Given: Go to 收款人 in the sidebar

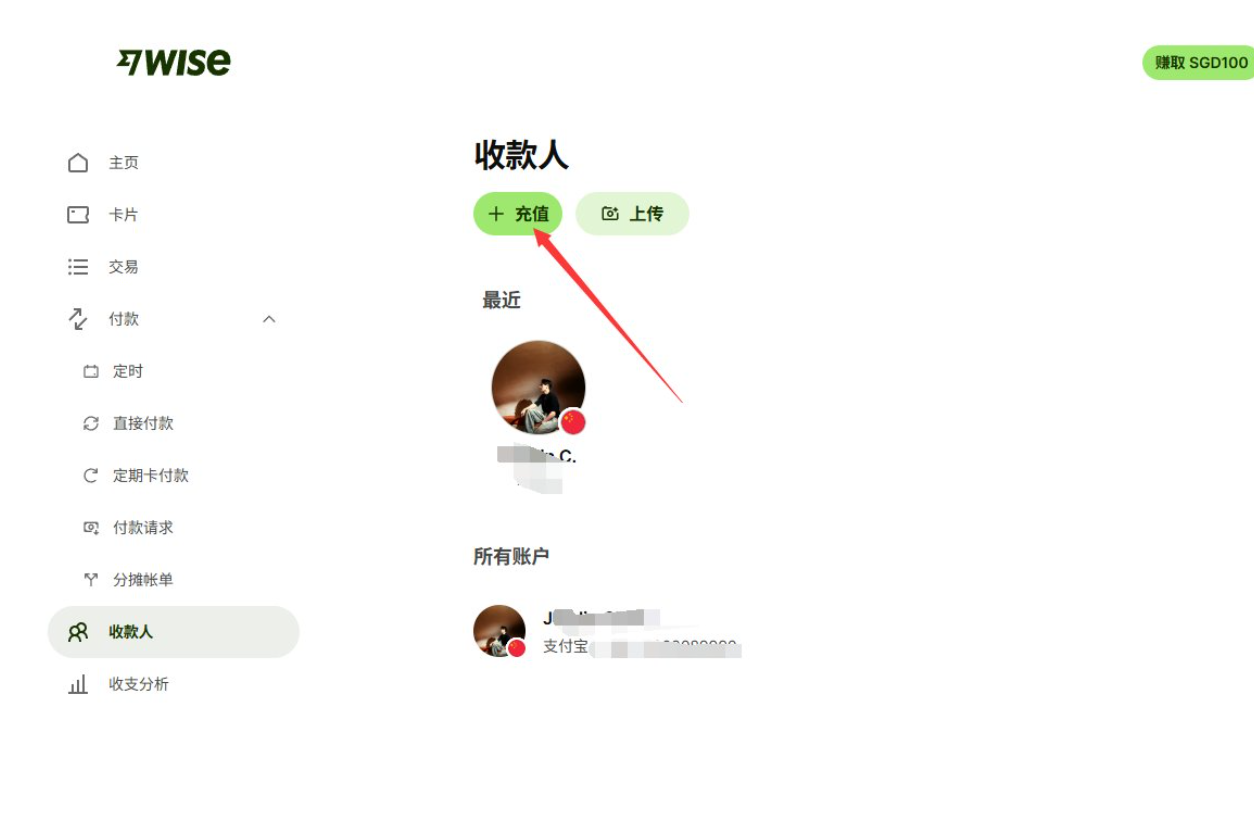Looking at the screenshot, I should 174,632.
